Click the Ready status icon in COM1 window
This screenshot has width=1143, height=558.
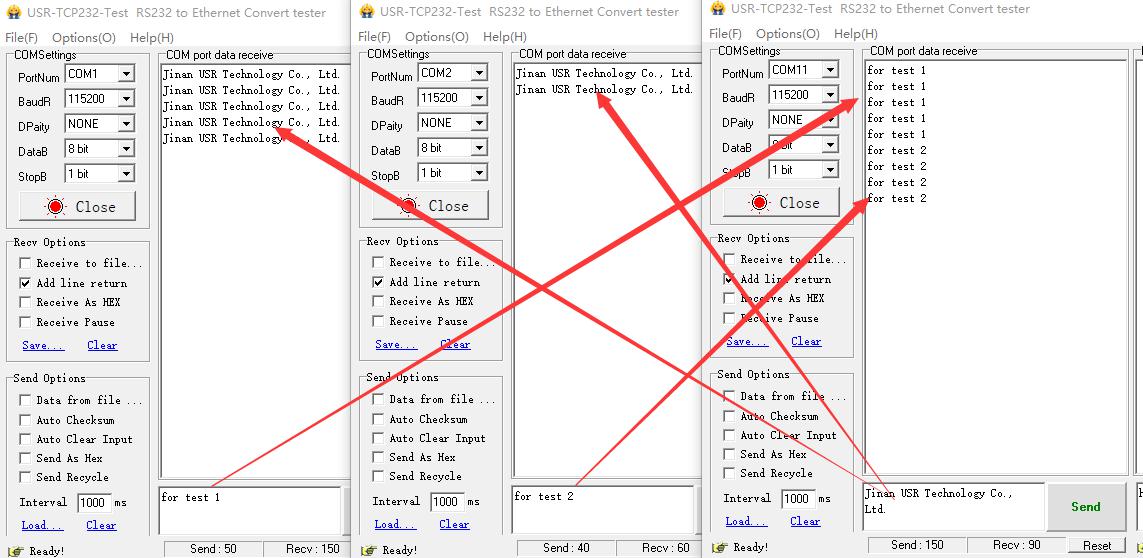pyautogui.click(x=14, y=551)
